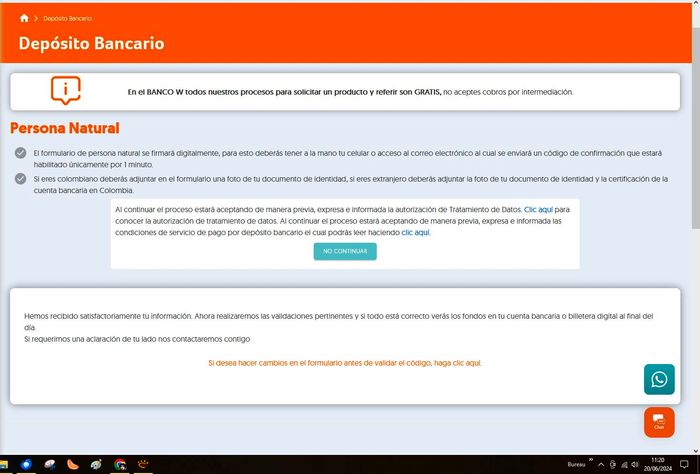The height and width of the screenshot is (474, 700).
Task: Expand the Bureau toolbar double chevron
Action: pos(591,461)
